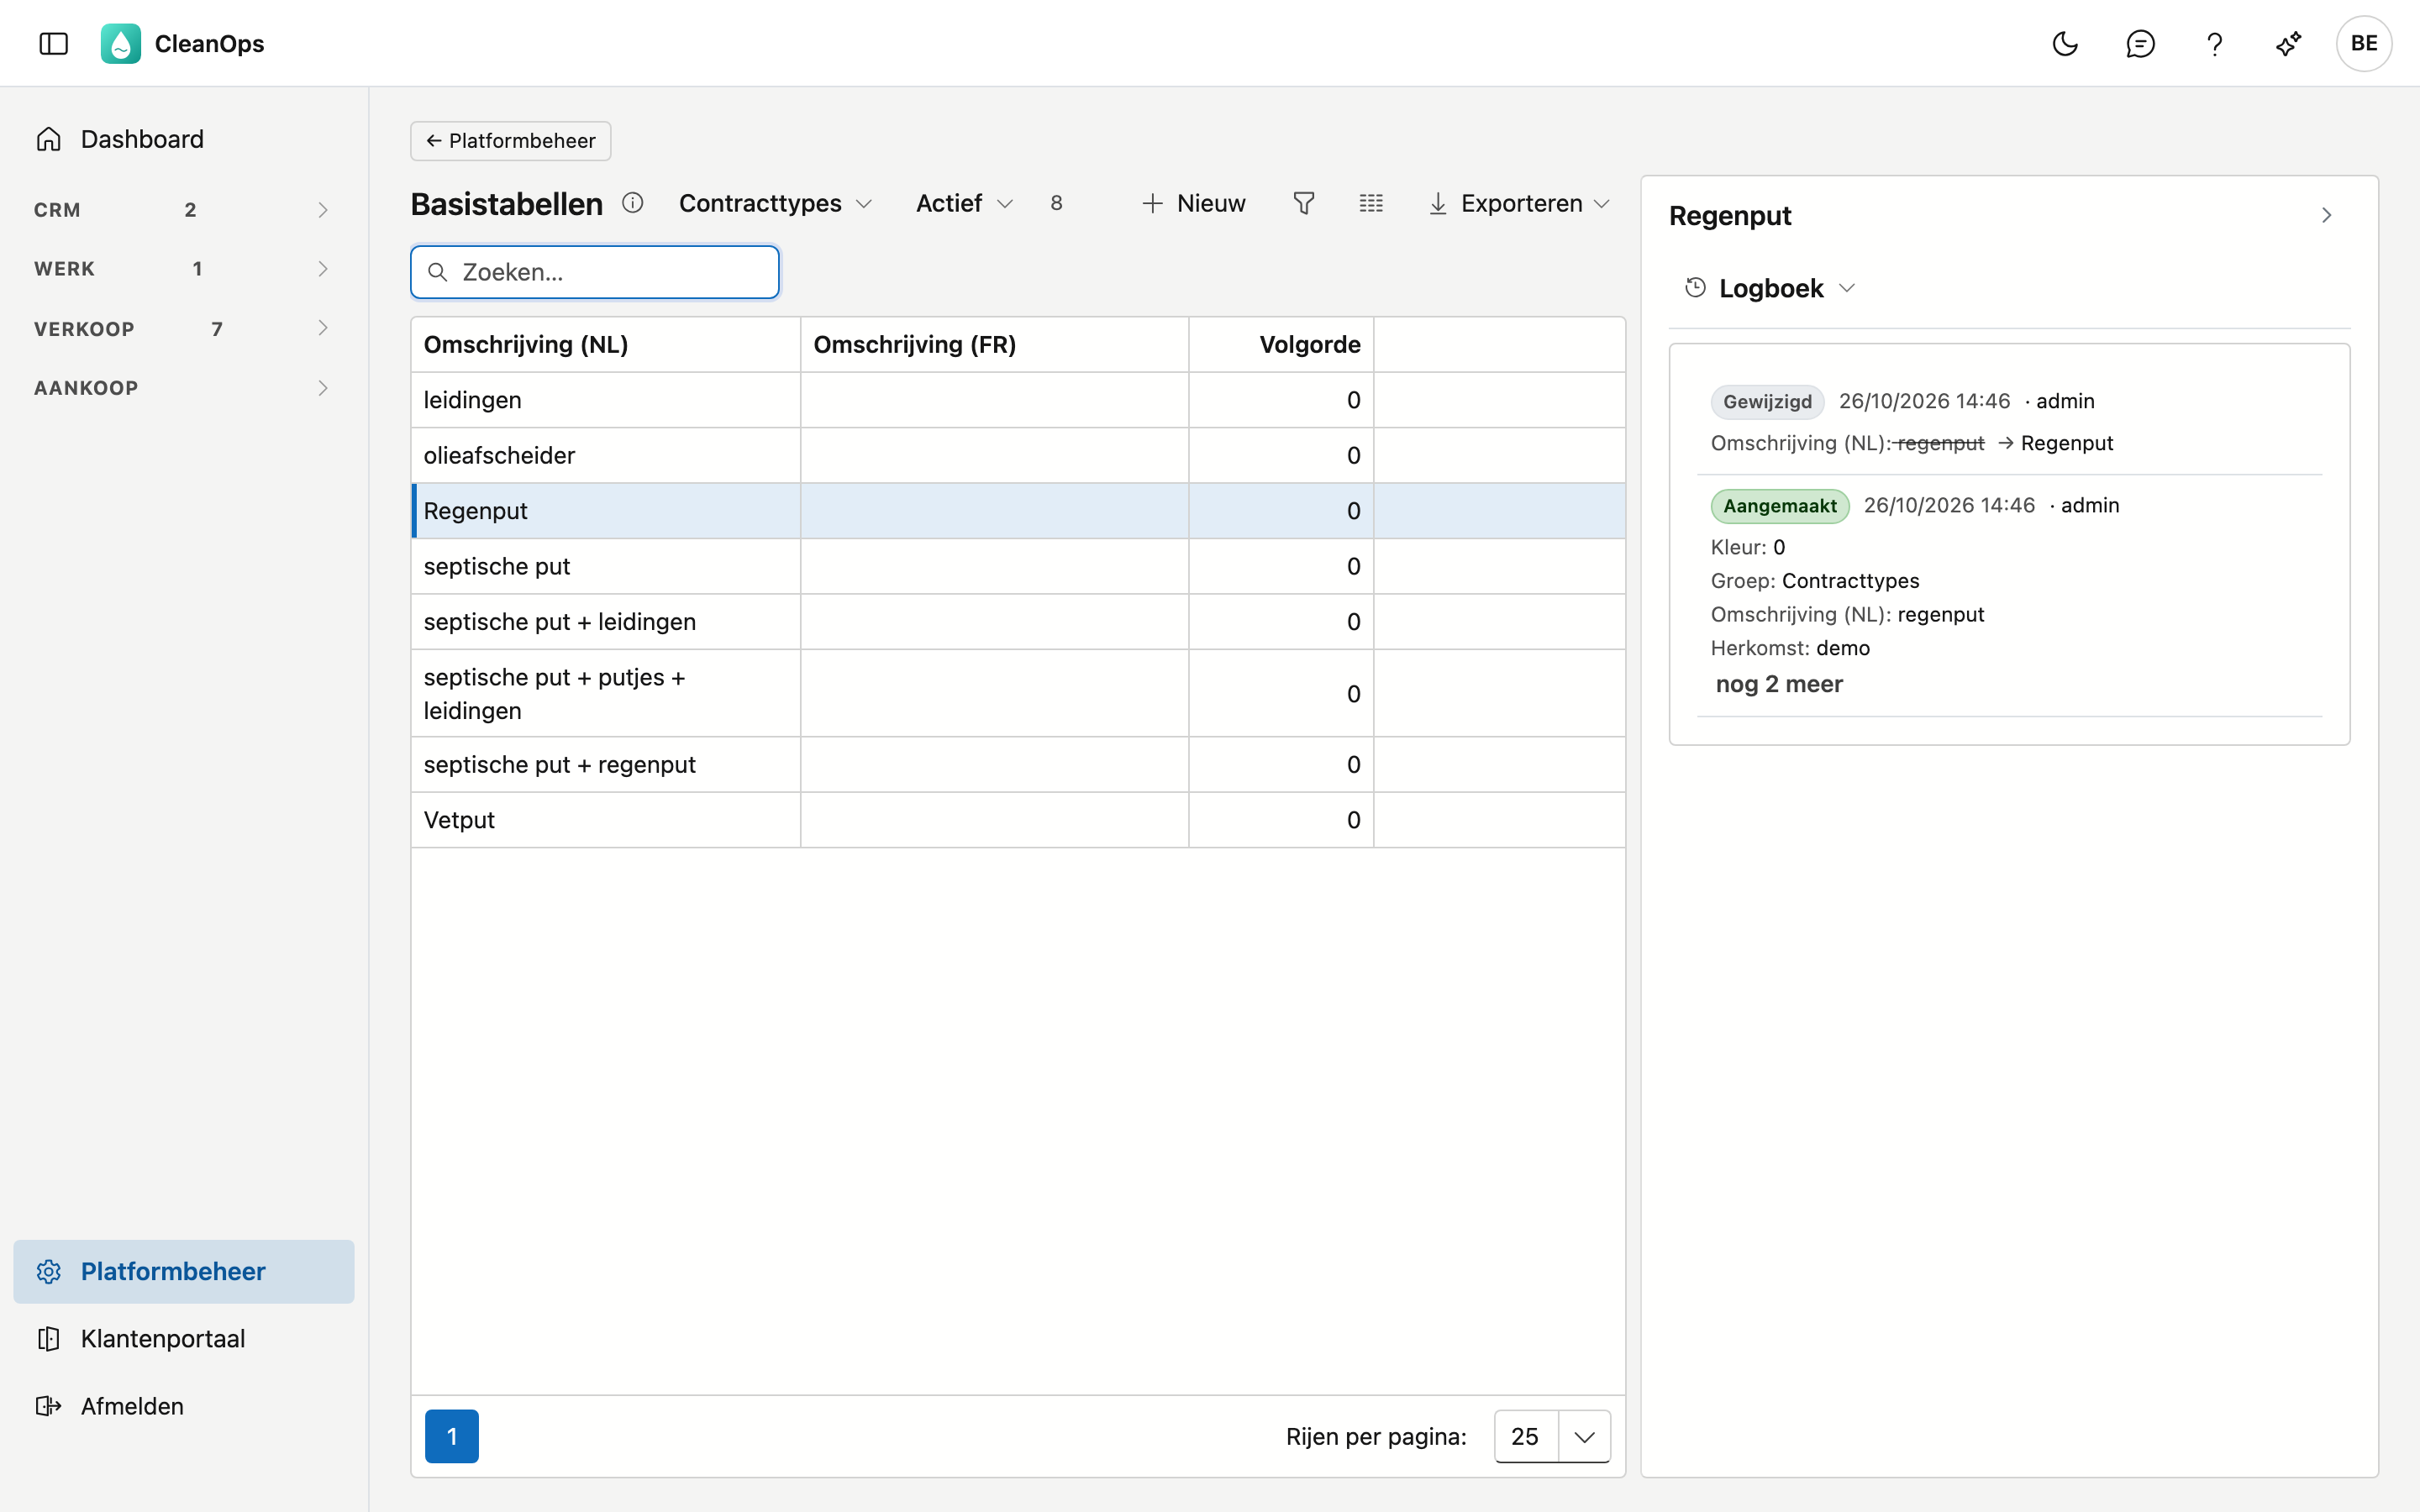Viewport: 2420px width, 1512px height.
Task: Open the chat messages icon
Action: [x=2140, y=43]
